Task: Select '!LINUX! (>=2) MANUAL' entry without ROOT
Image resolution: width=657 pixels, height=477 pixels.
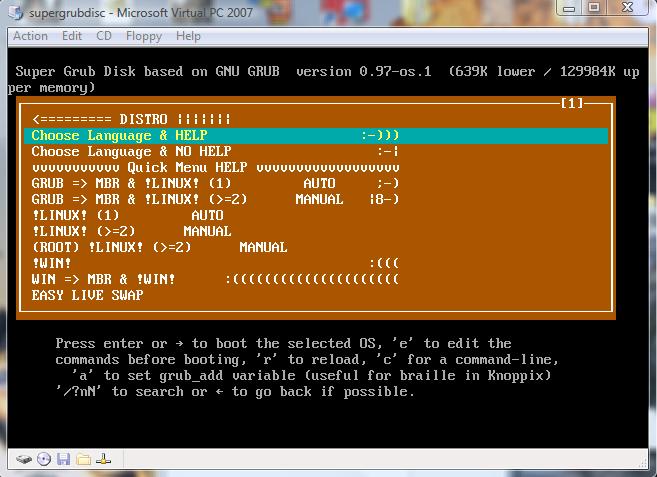Action: 316,231
